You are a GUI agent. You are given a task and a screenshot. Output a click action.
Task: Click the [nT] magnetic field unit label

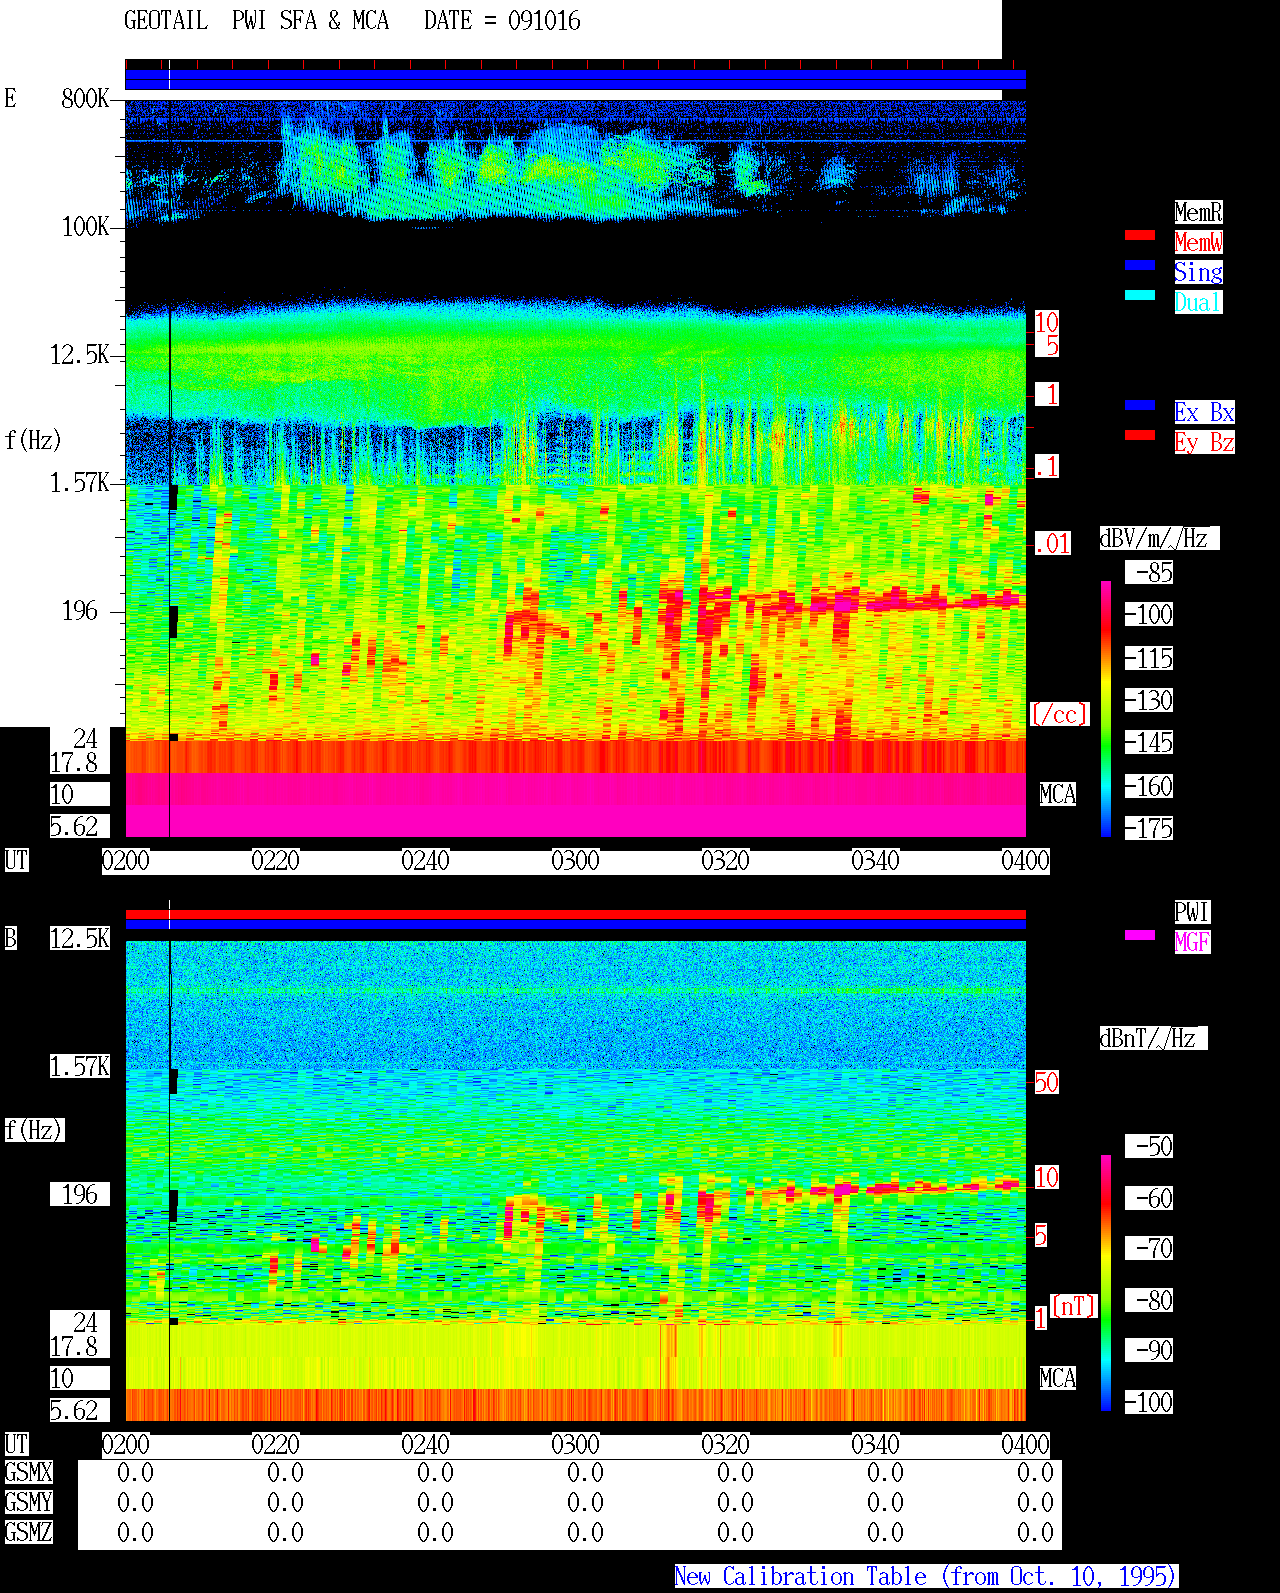(1074, 1306)
